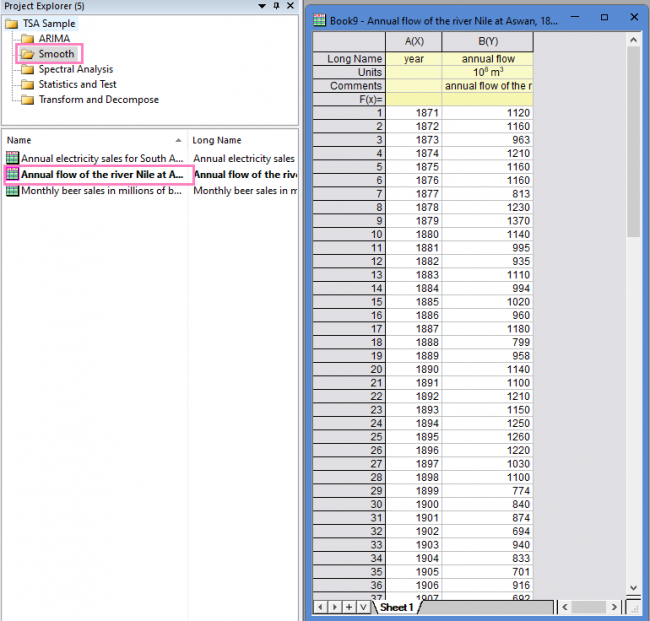
Task: Open the Smooth folder in Project Explorer
Action: tap(56, 54)
